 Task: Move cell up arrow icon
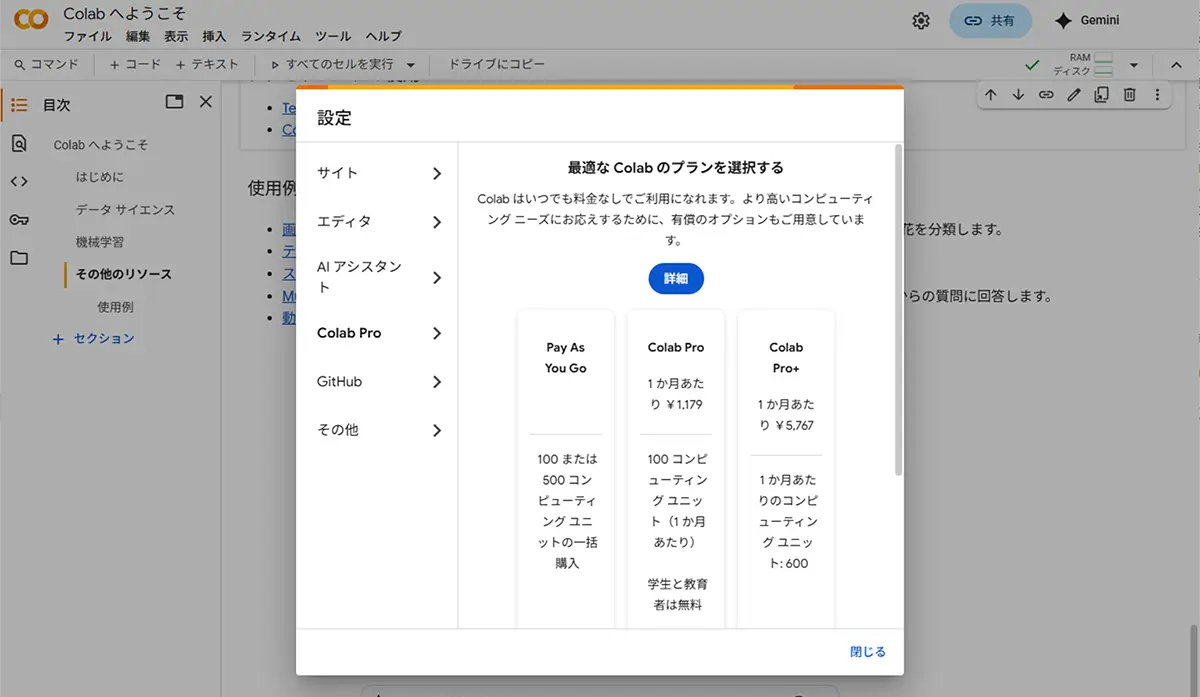click(x=990, y=95)
